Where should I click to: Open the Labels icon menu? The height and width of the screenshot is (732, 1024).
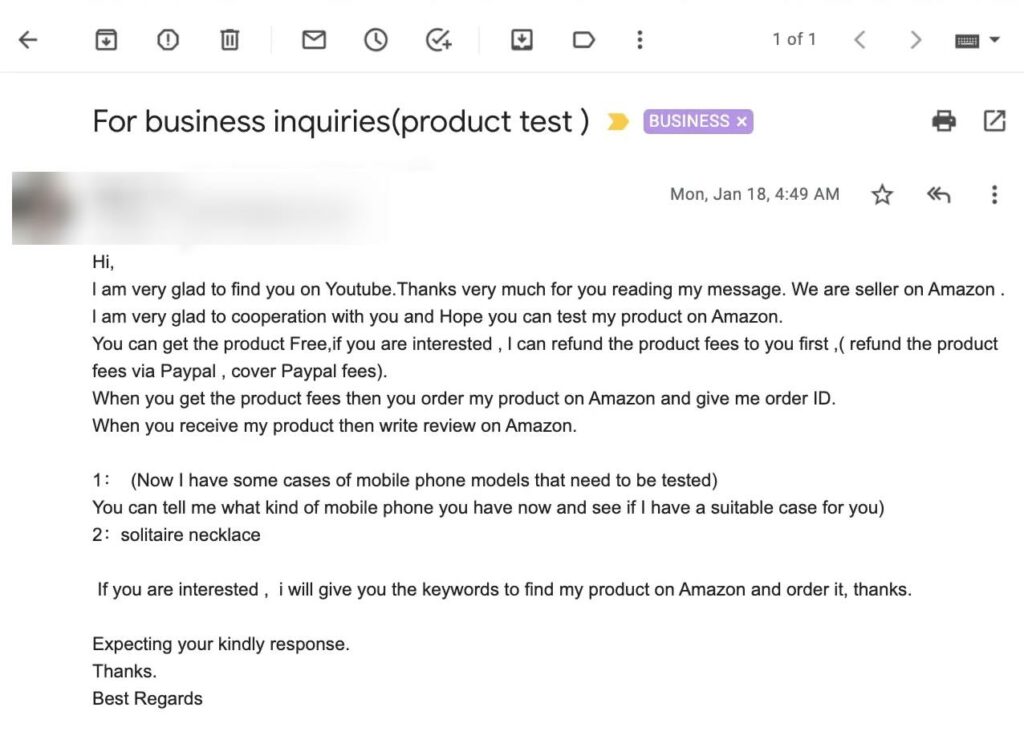click(x=583, y=40)
